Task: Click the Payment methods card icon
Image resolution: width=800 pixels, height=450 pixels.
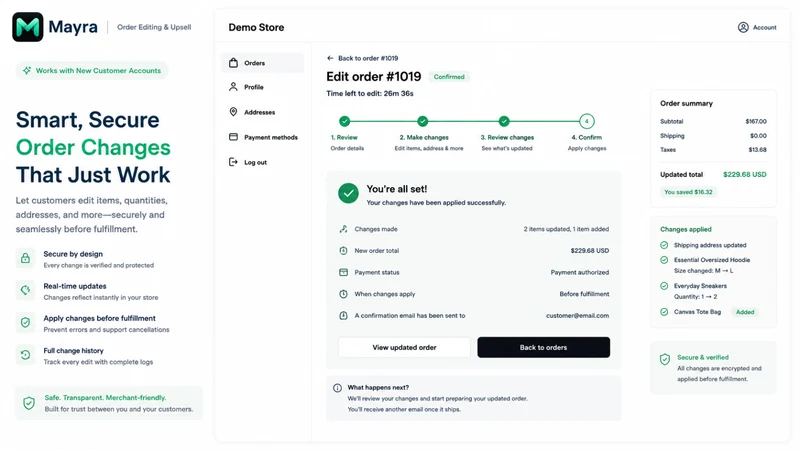Action: [233, 137]
